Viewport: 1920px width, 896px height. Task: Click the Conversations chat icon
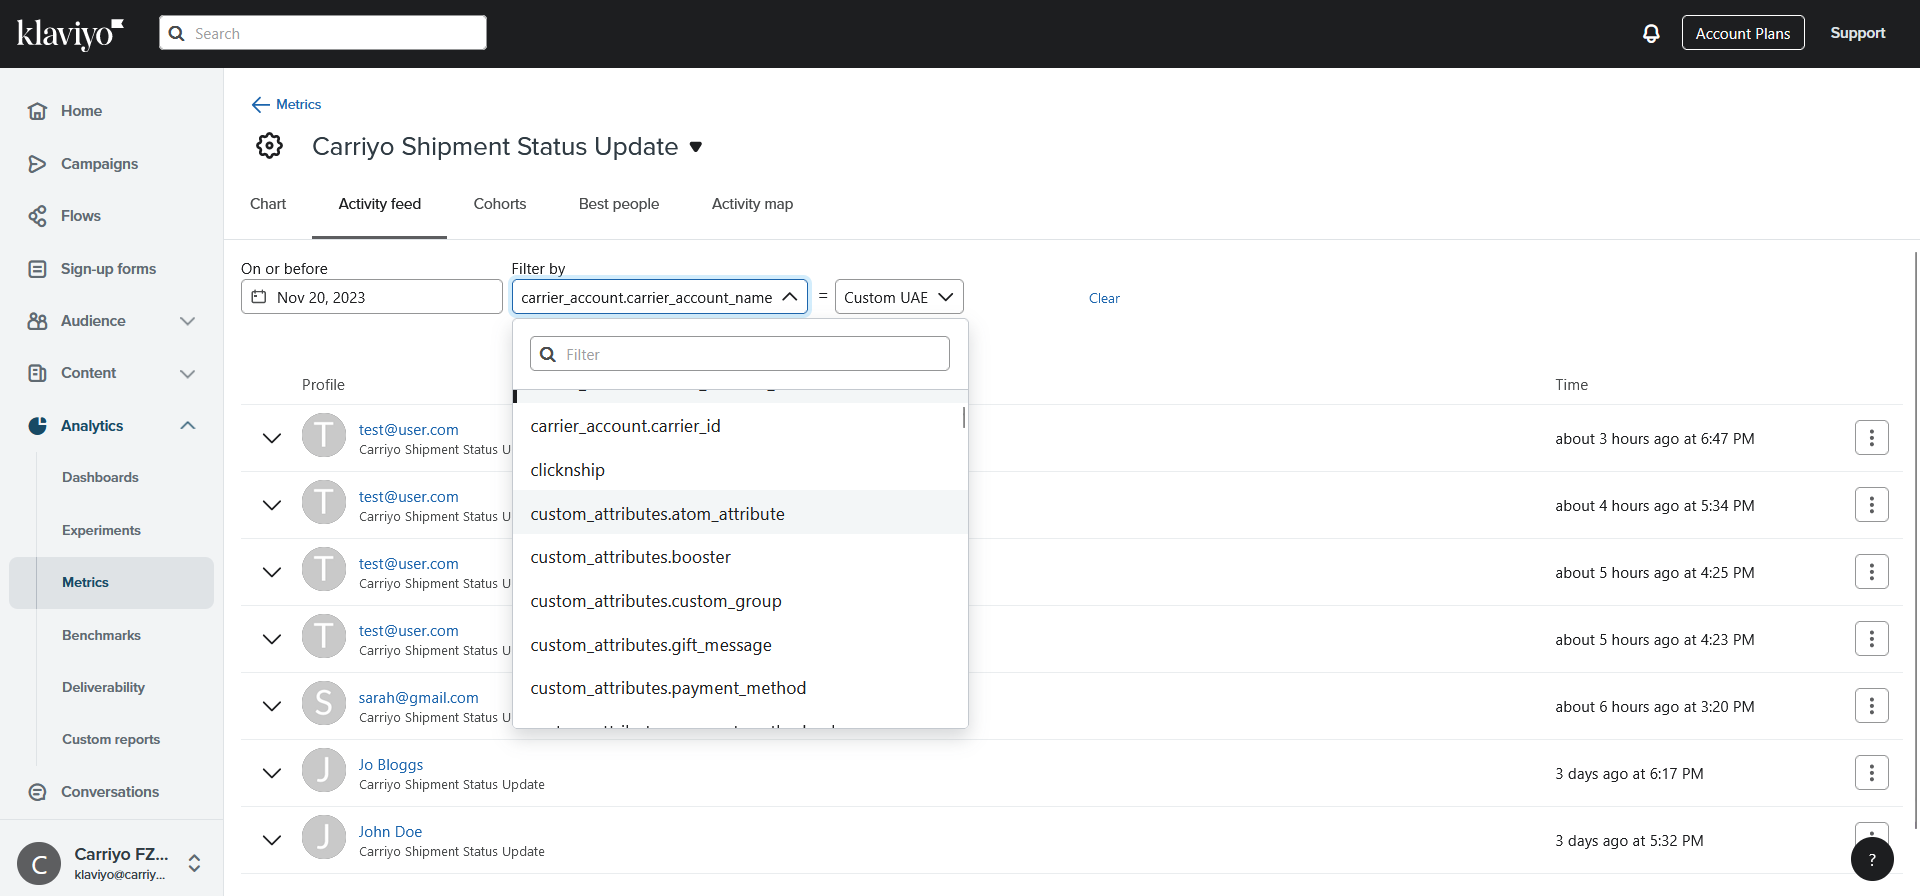[37, 792]
